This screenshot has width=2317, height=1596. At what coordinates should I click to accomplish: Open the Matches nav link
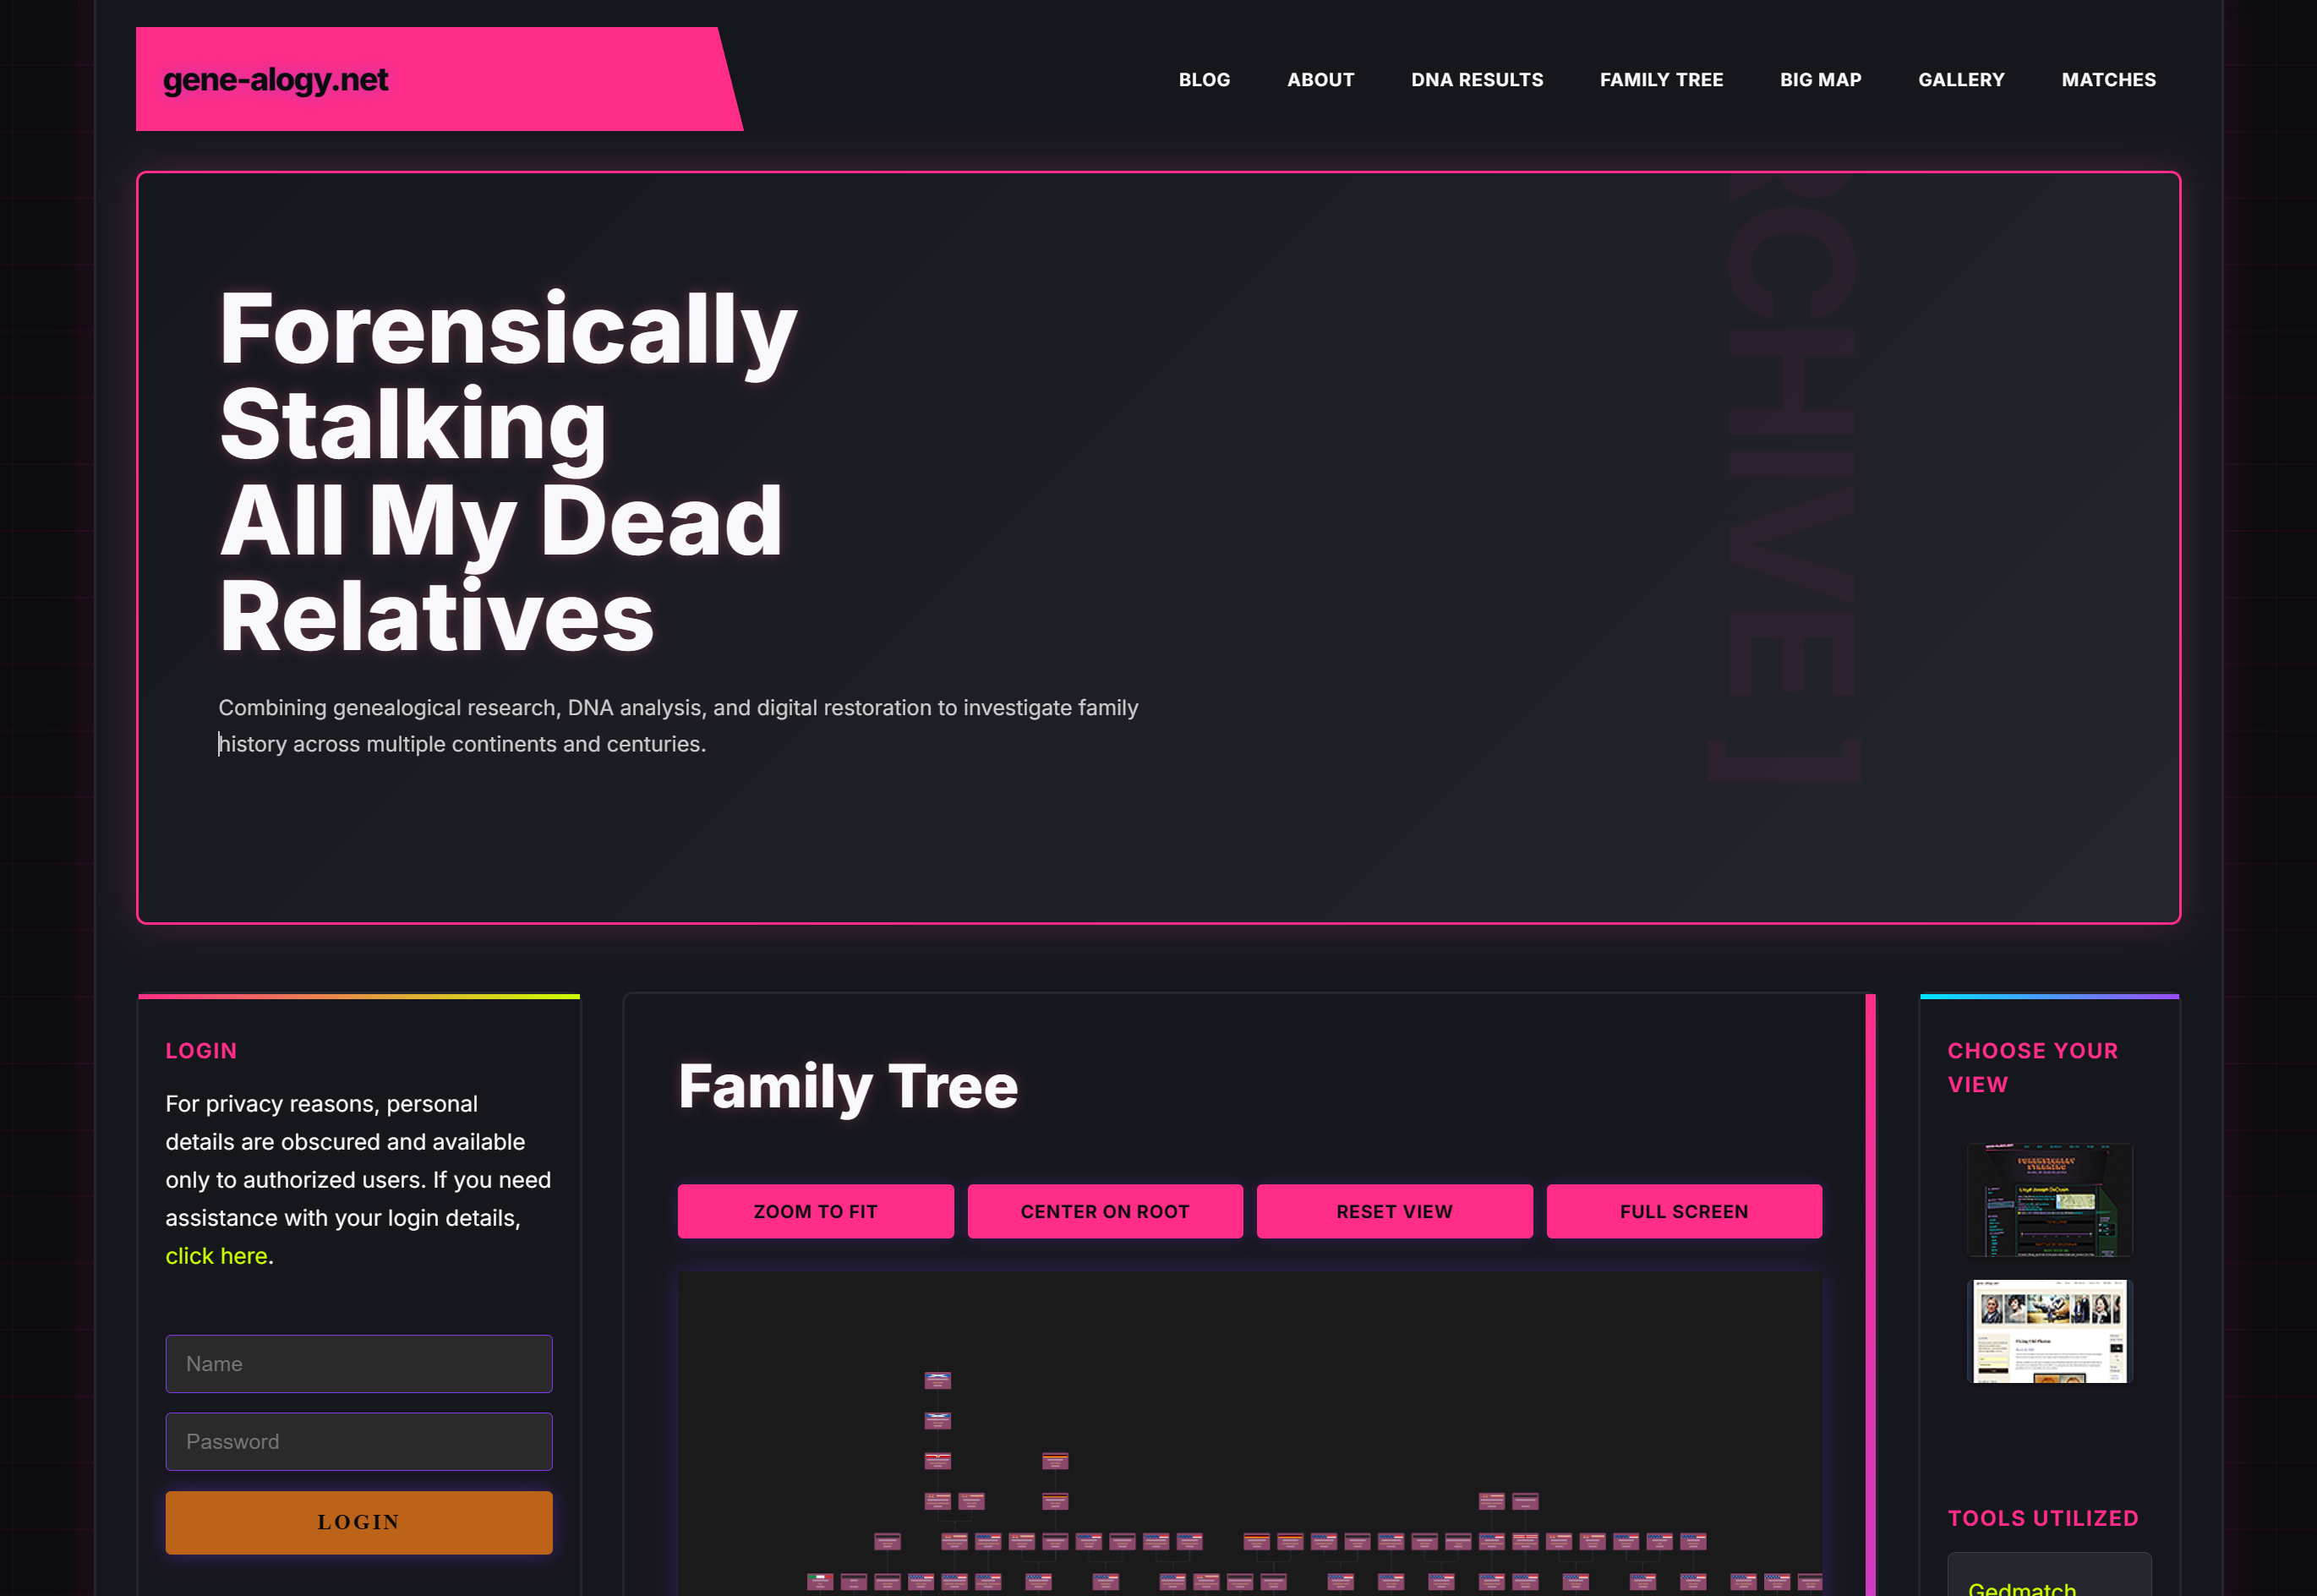2108,79
